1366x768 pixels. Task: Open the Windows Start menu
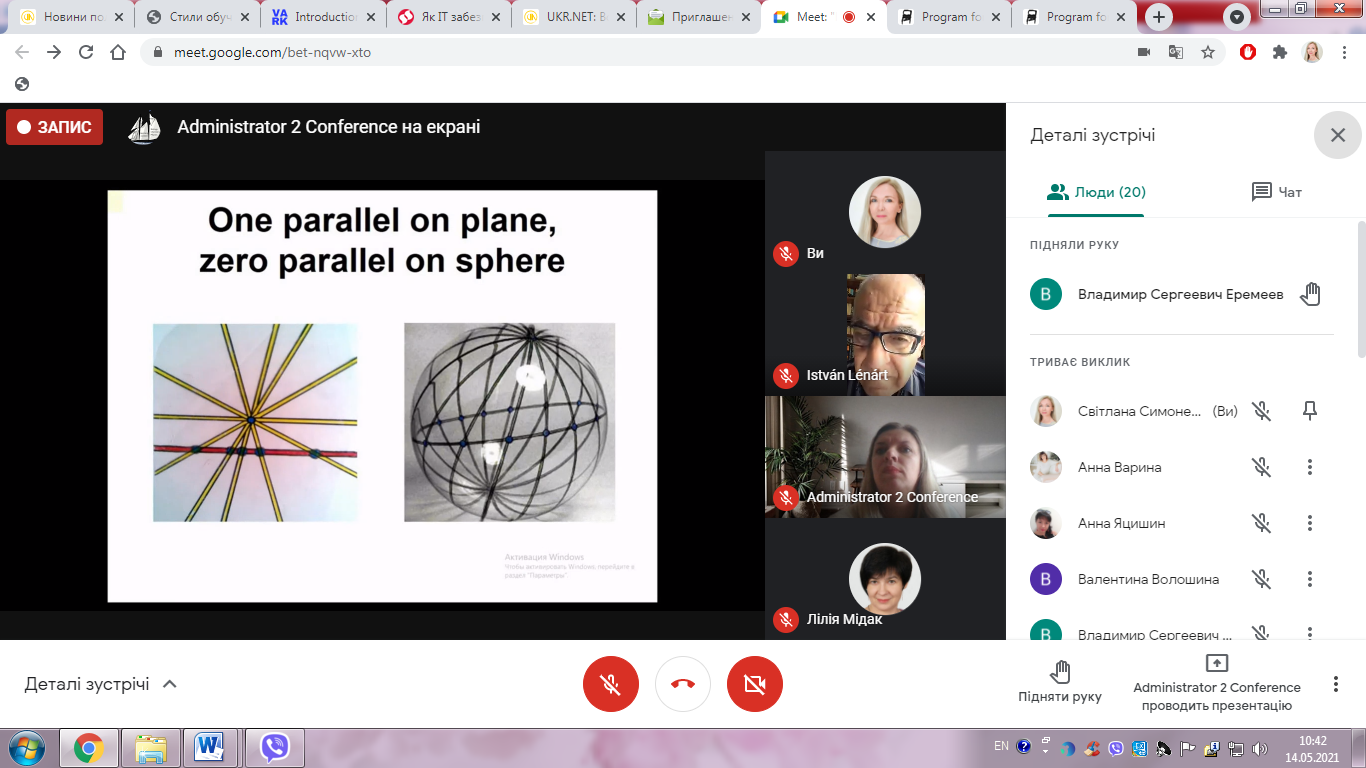point(27,746)
